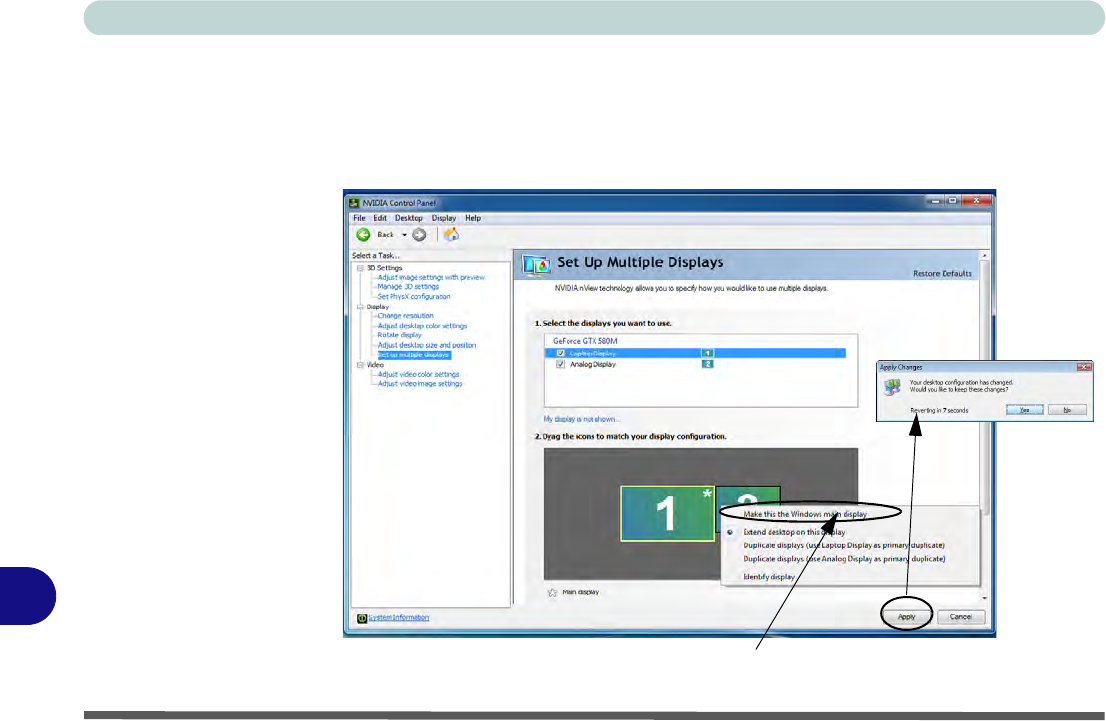The width and height of the screenshot is (1106, 721).
Task: Select Set PhysX configuration task
Action: tap(413, 297)
